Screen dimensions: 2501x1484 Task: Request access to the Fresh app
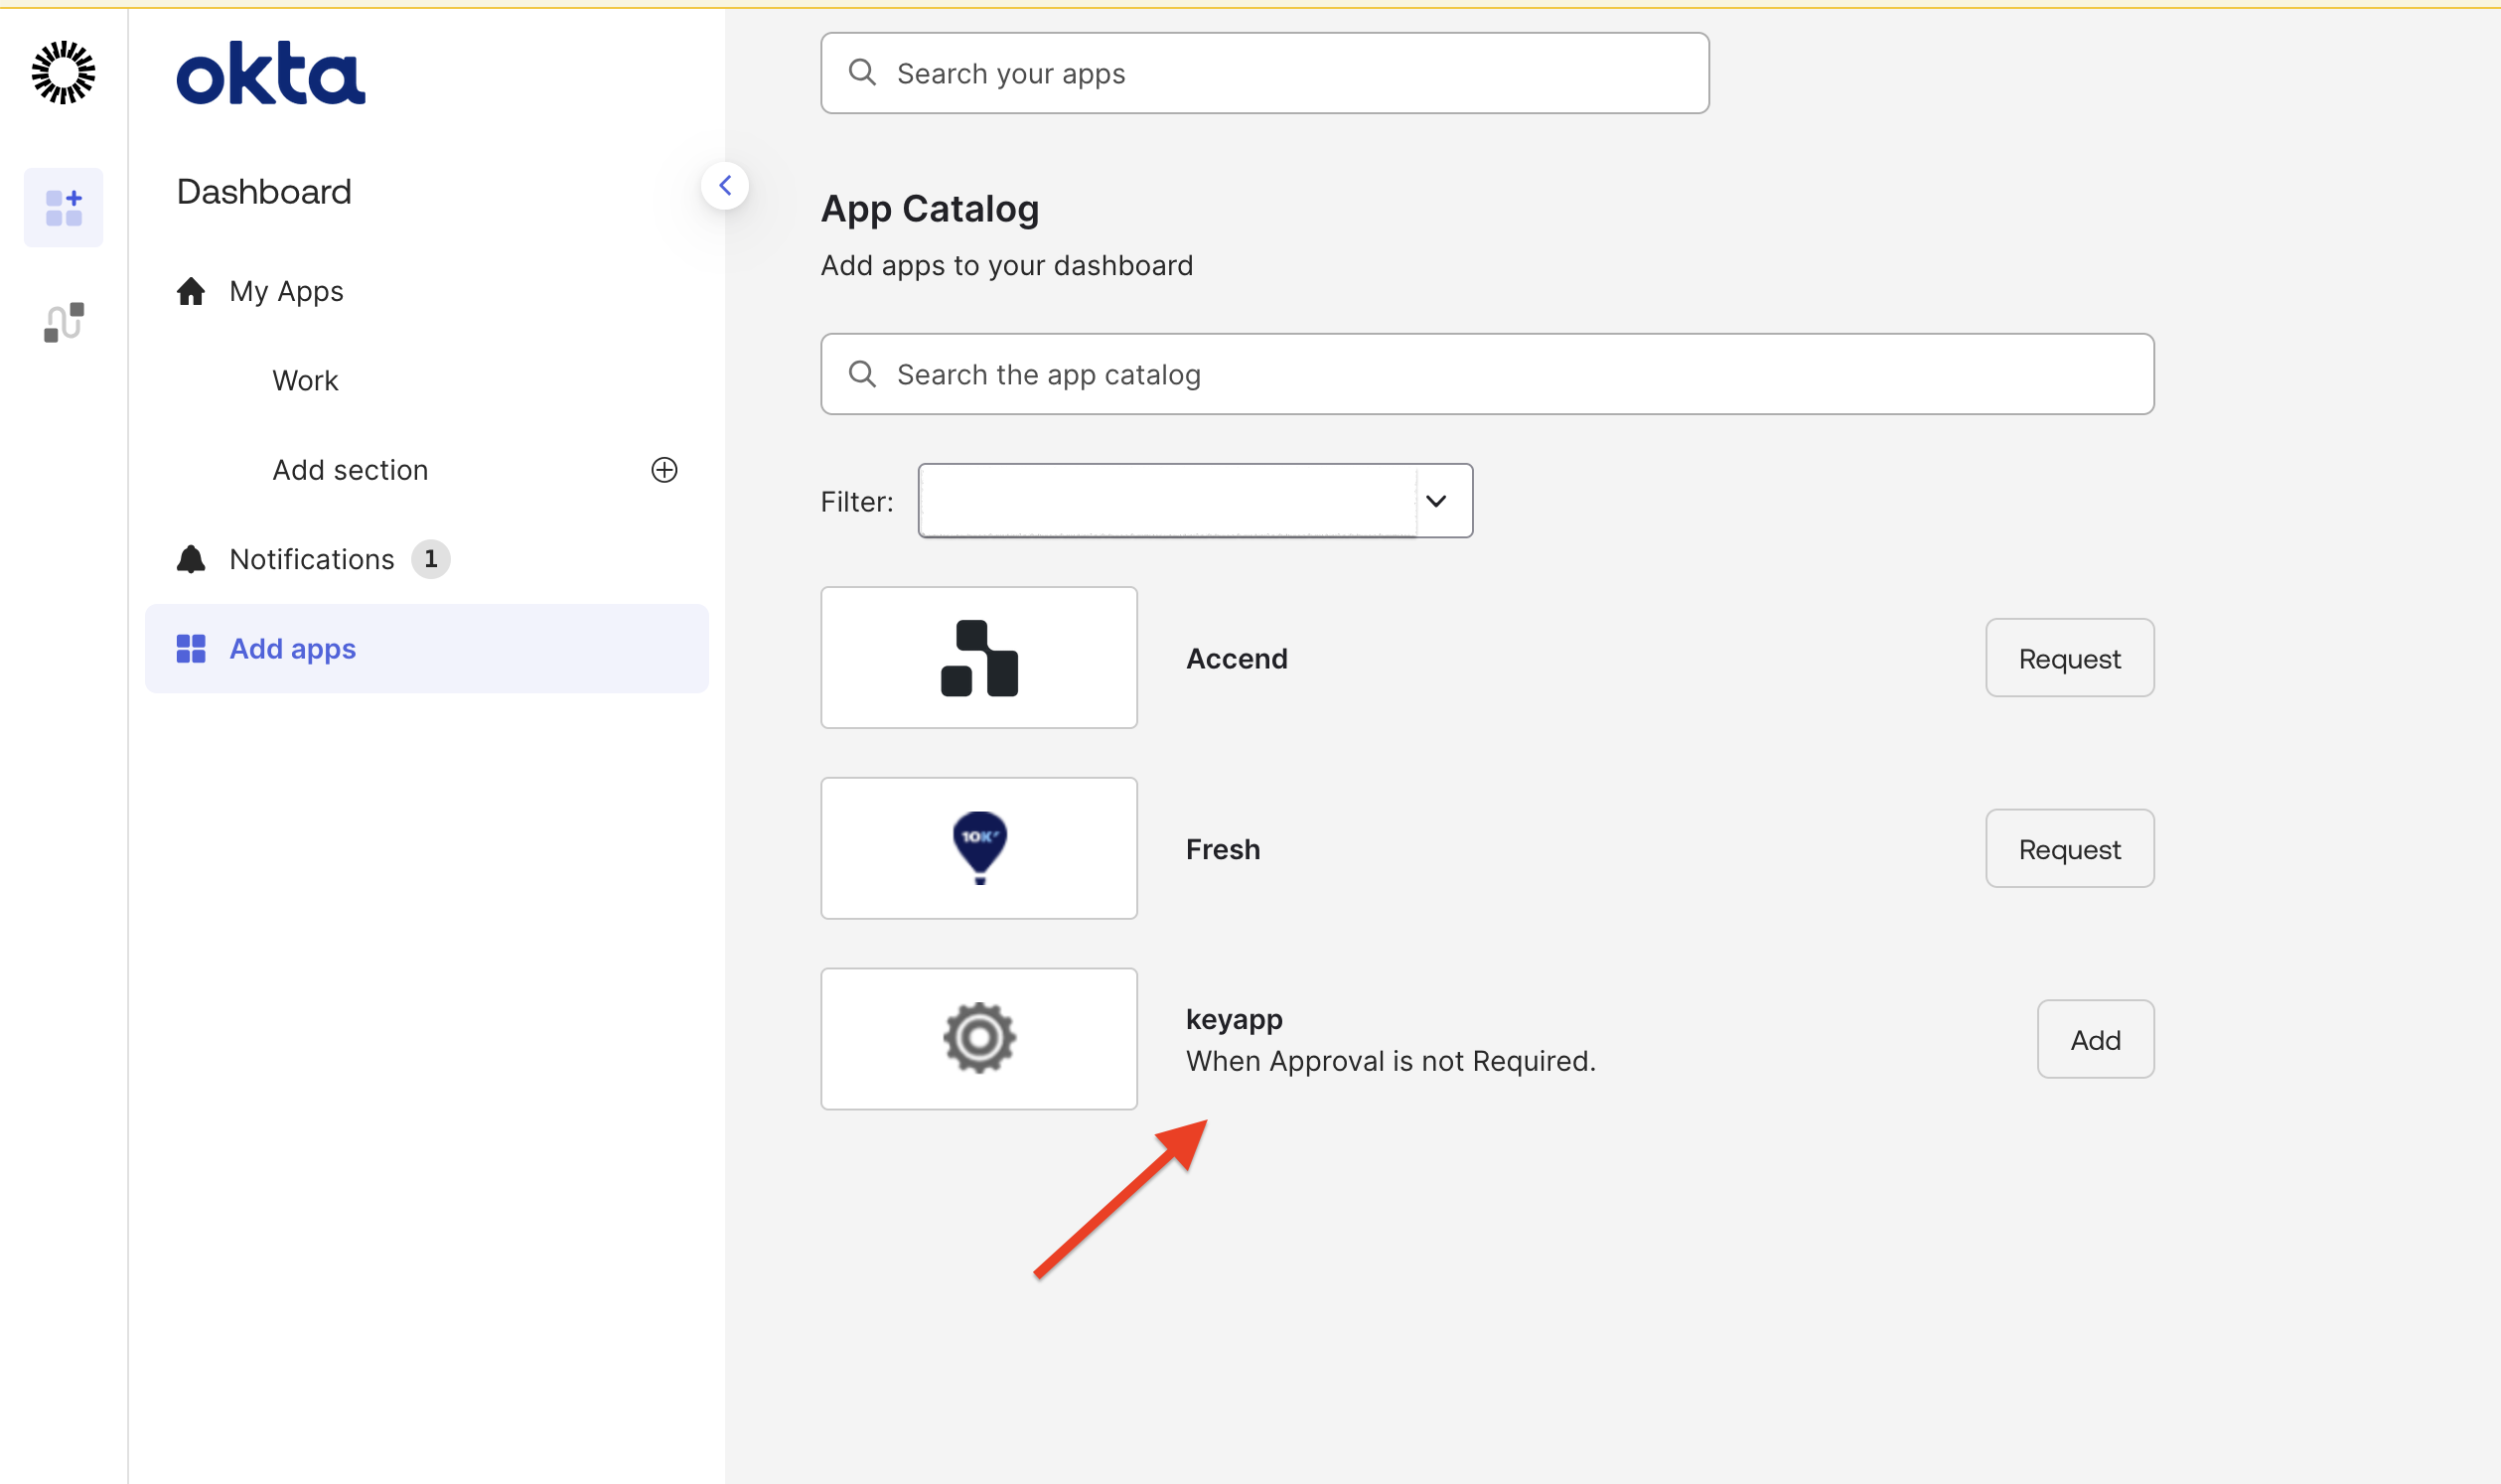[2069, 849]
